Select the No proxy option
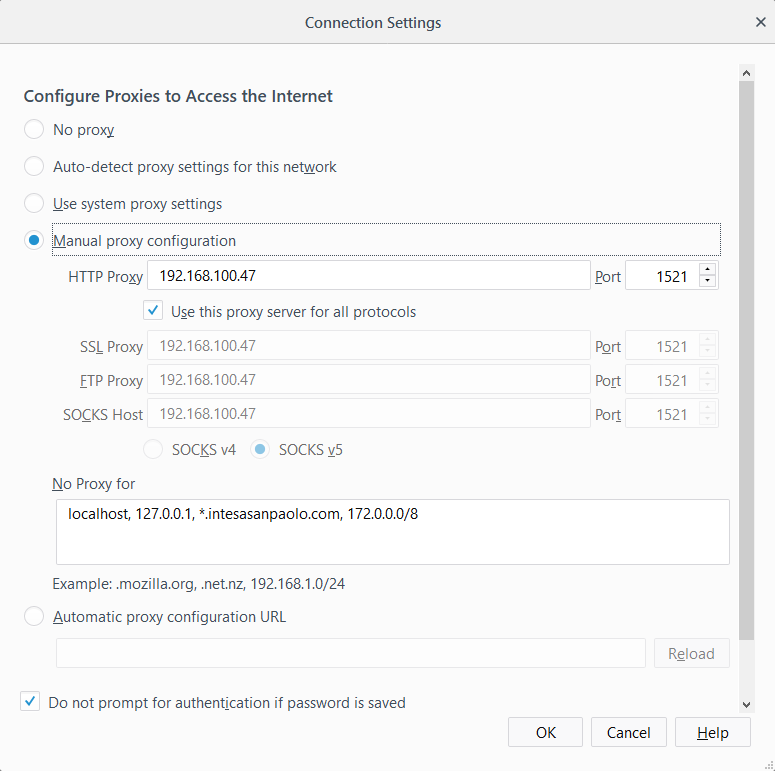 [34, 129]
